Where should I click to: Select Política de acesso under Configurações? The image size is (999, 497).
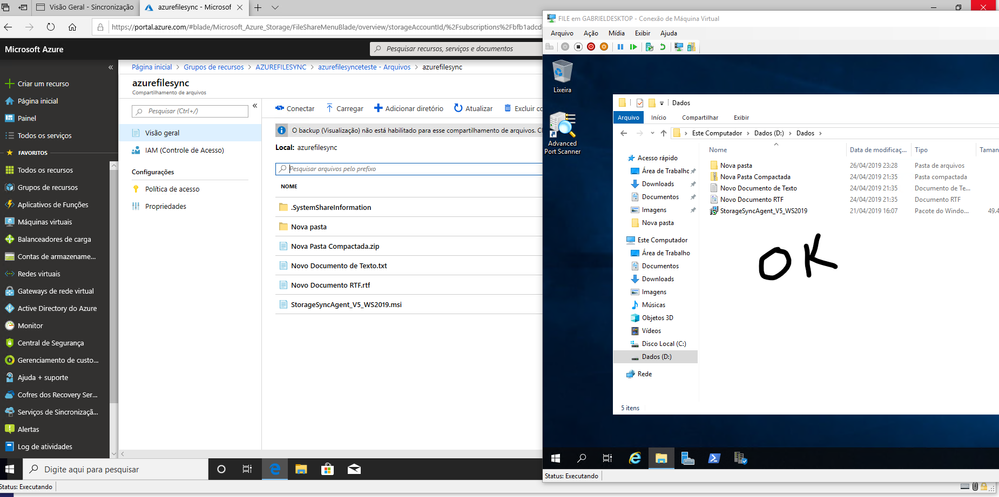pyautogui.click(x=165, y=189)
